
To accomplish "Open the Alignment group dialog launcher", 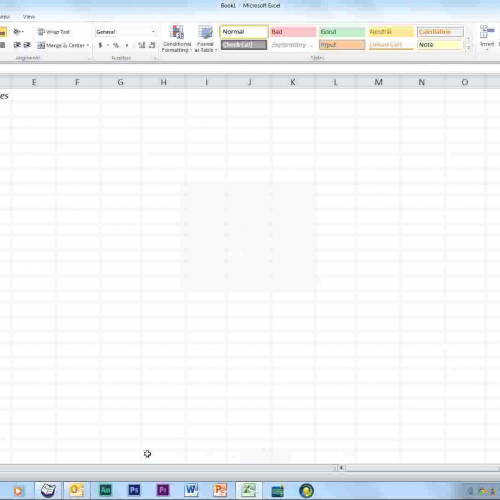I will [89, 58].
